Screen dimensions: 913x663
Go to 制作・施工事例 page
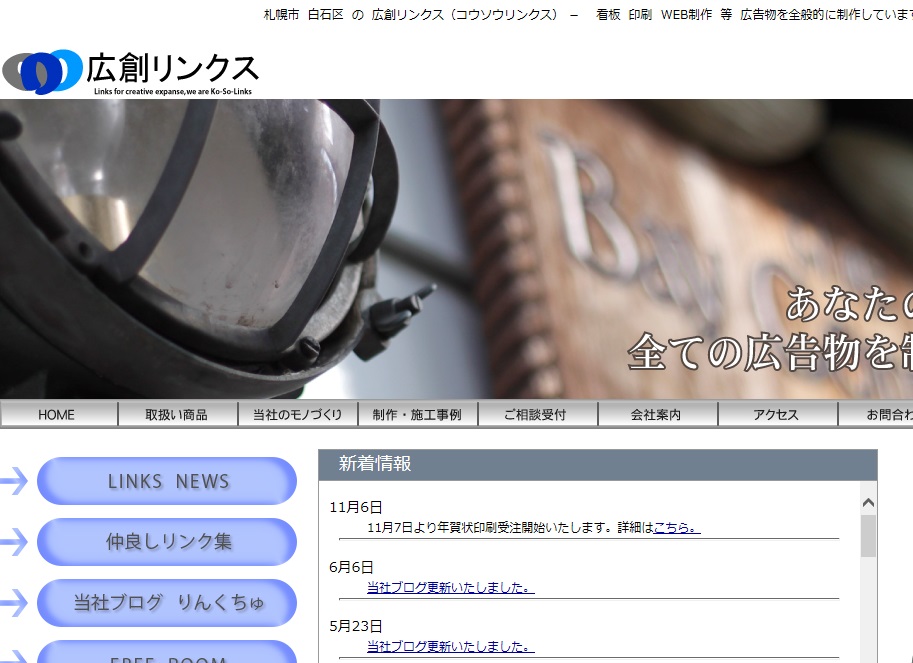(417, 414)
